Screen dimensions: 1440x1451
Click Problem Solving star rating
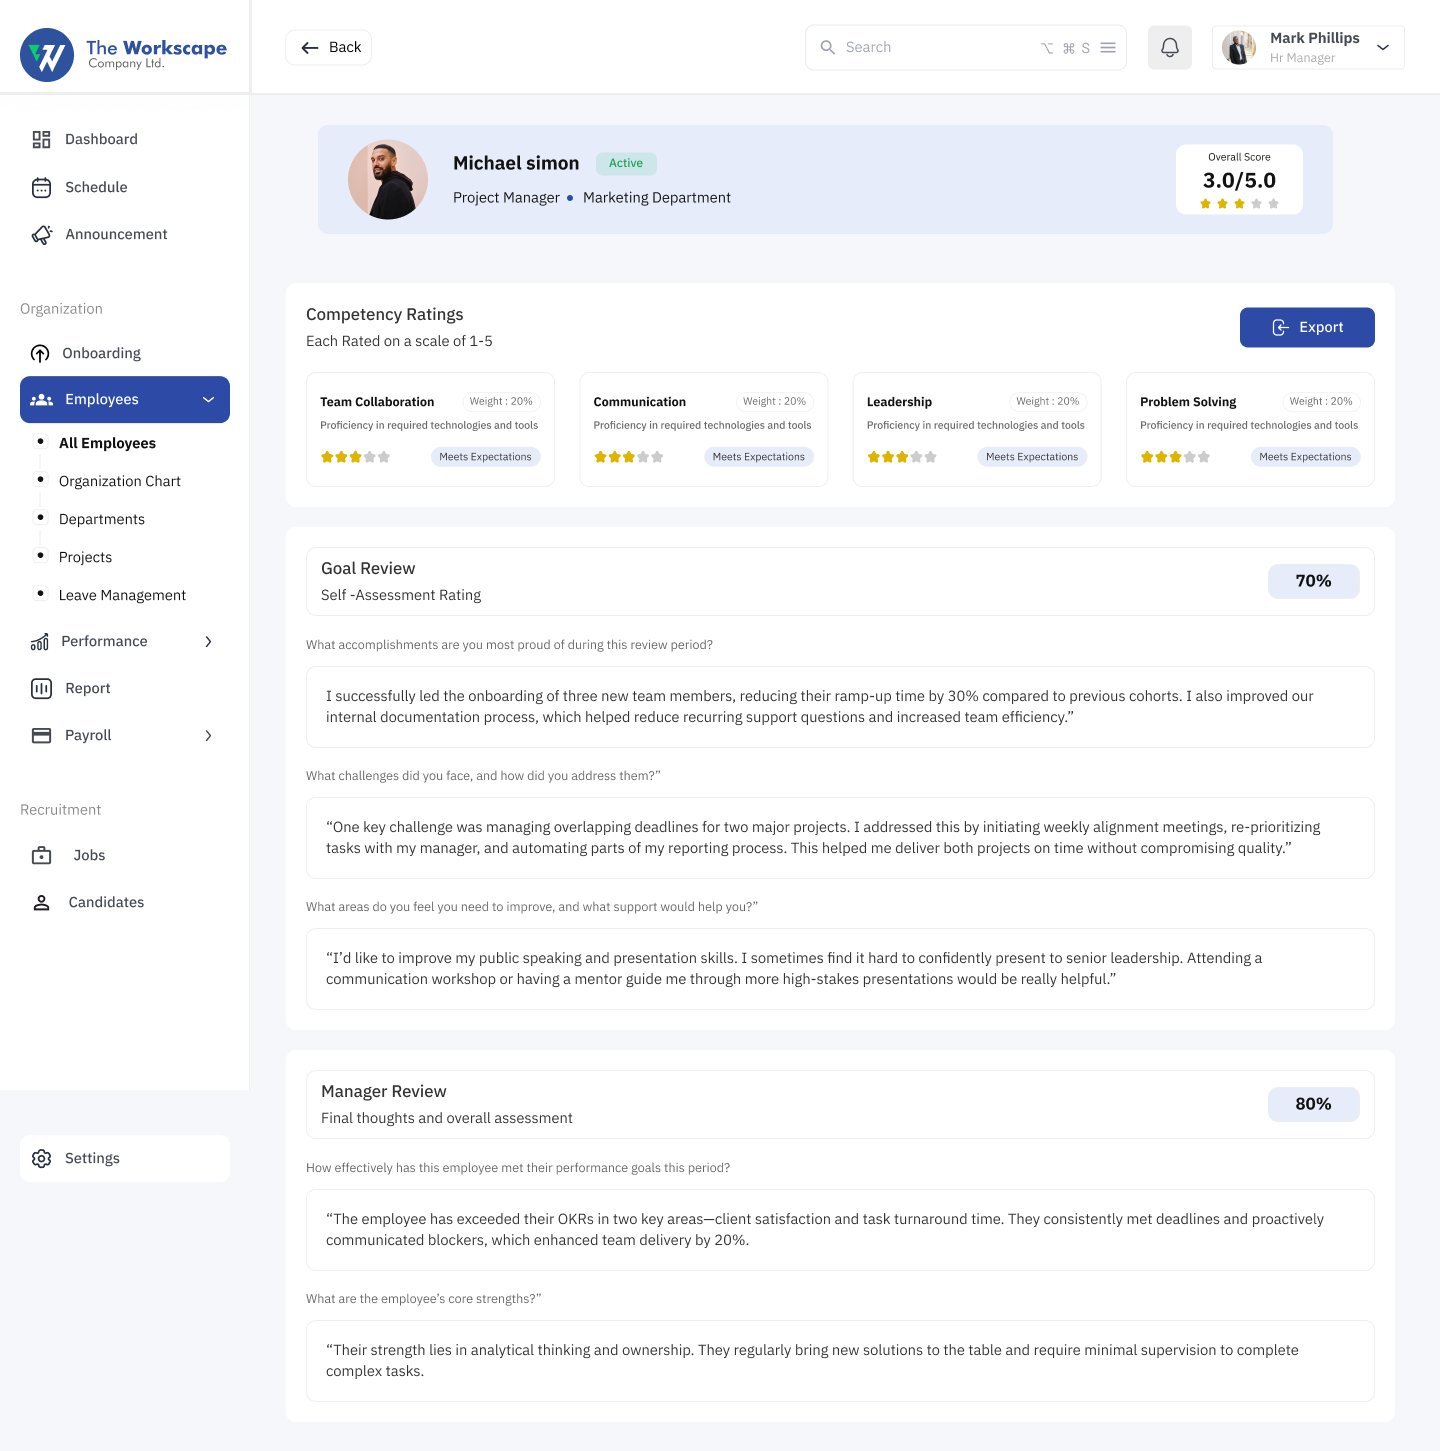1175,457
